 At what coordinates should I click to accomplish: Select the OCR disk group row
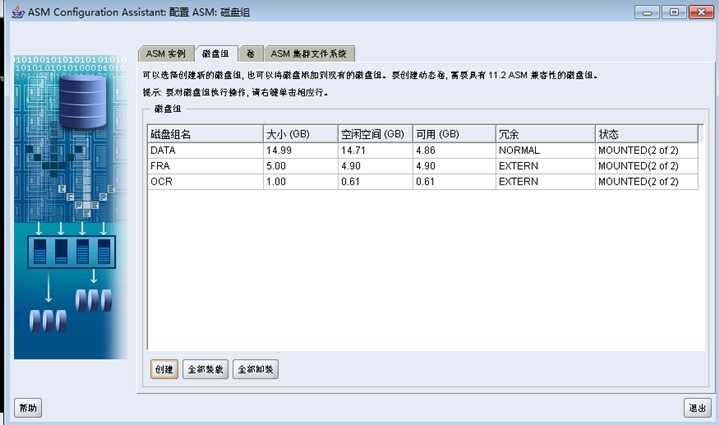[423, 182]
